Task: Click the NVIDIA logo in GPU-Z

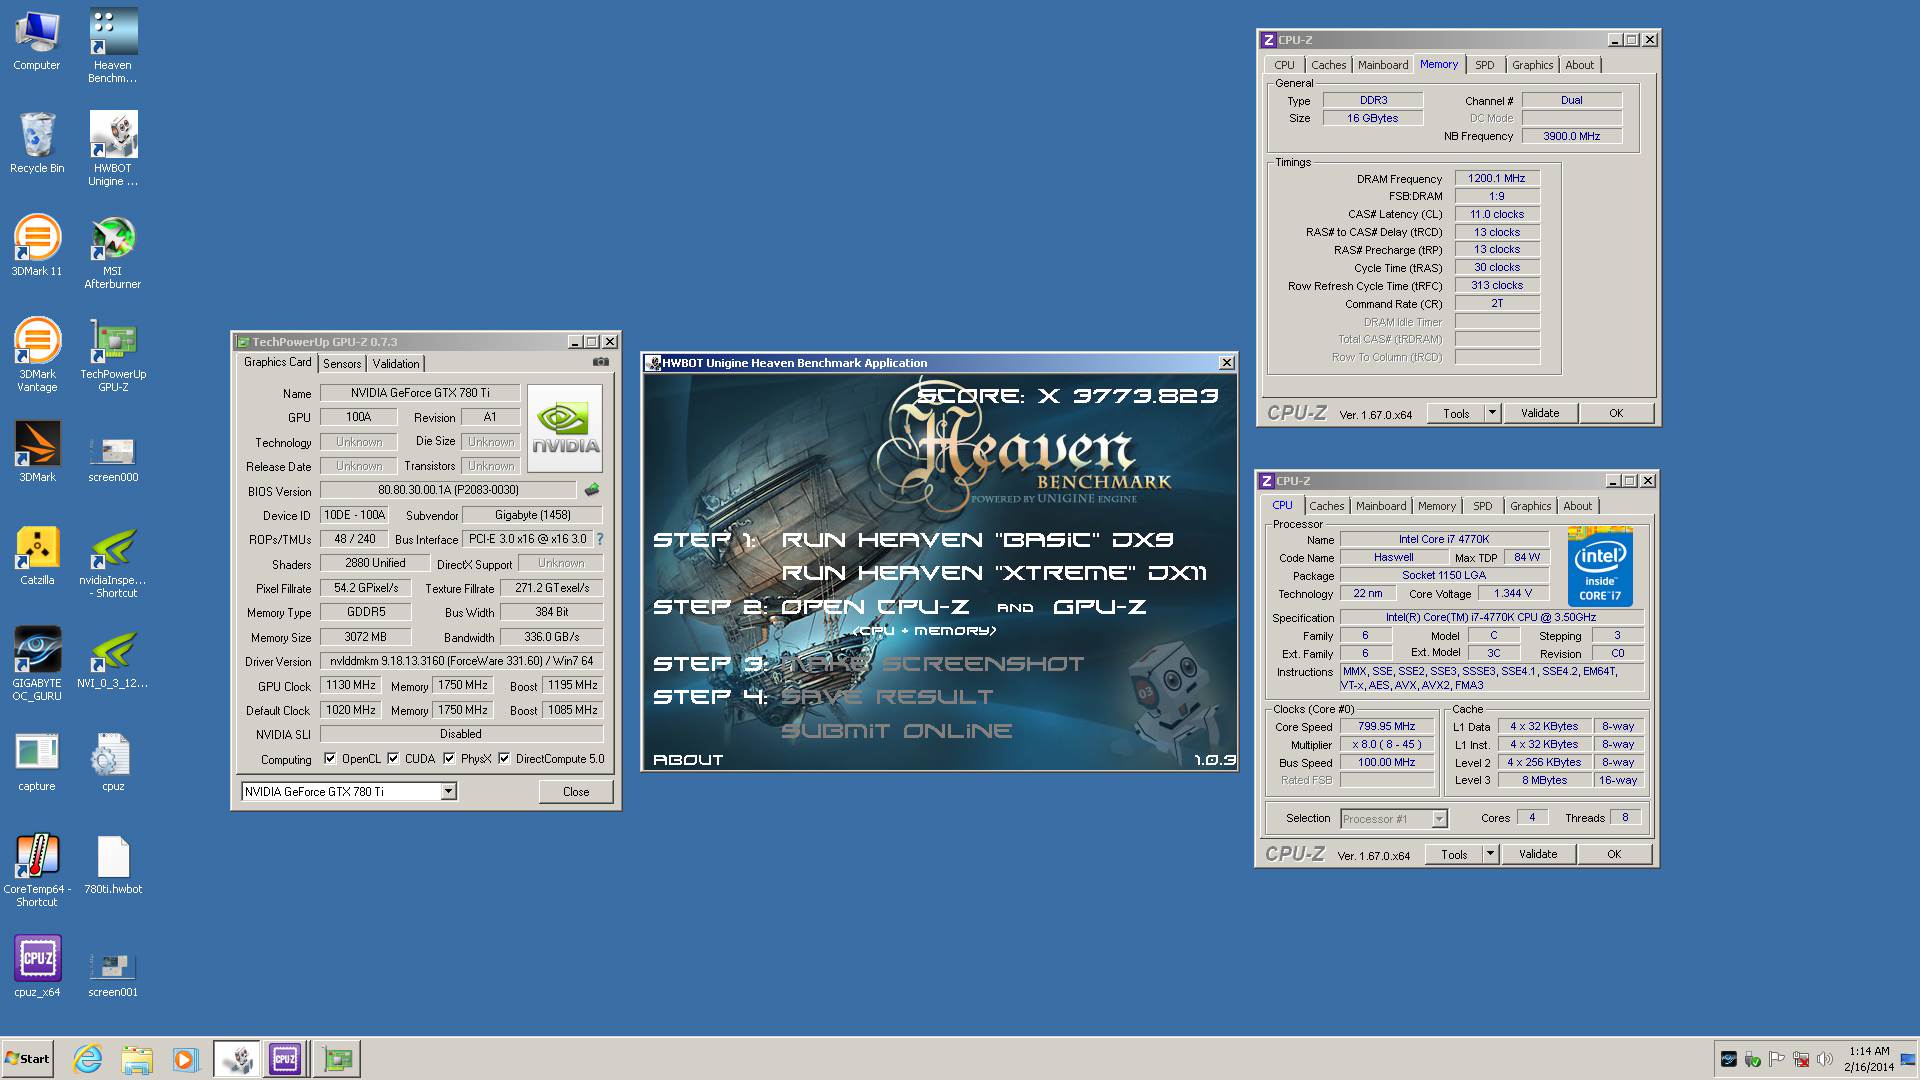Action: coord(565,428)
